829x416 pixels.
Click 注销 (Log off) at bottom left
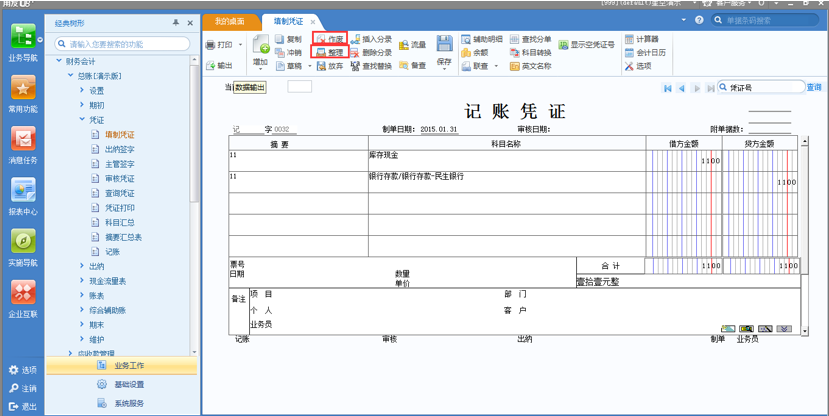tap(23, 389)
